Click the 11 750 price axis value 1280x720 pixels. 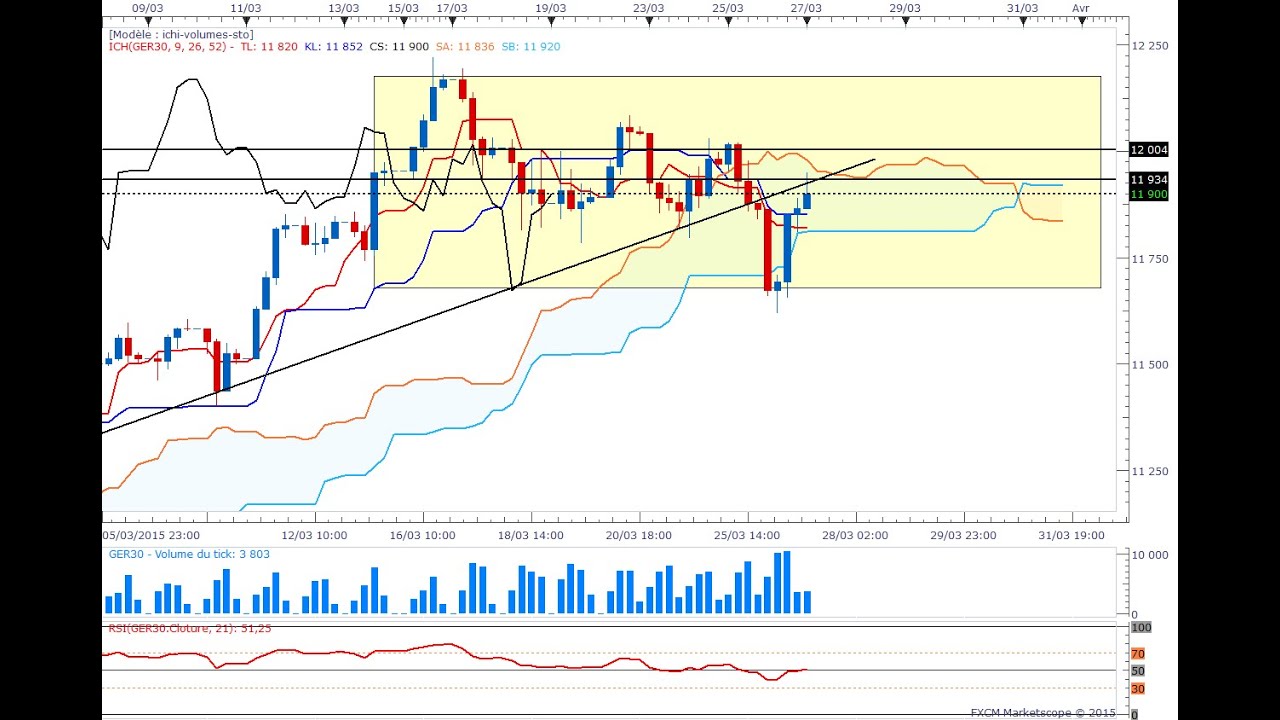click(x=1149, y=259)
